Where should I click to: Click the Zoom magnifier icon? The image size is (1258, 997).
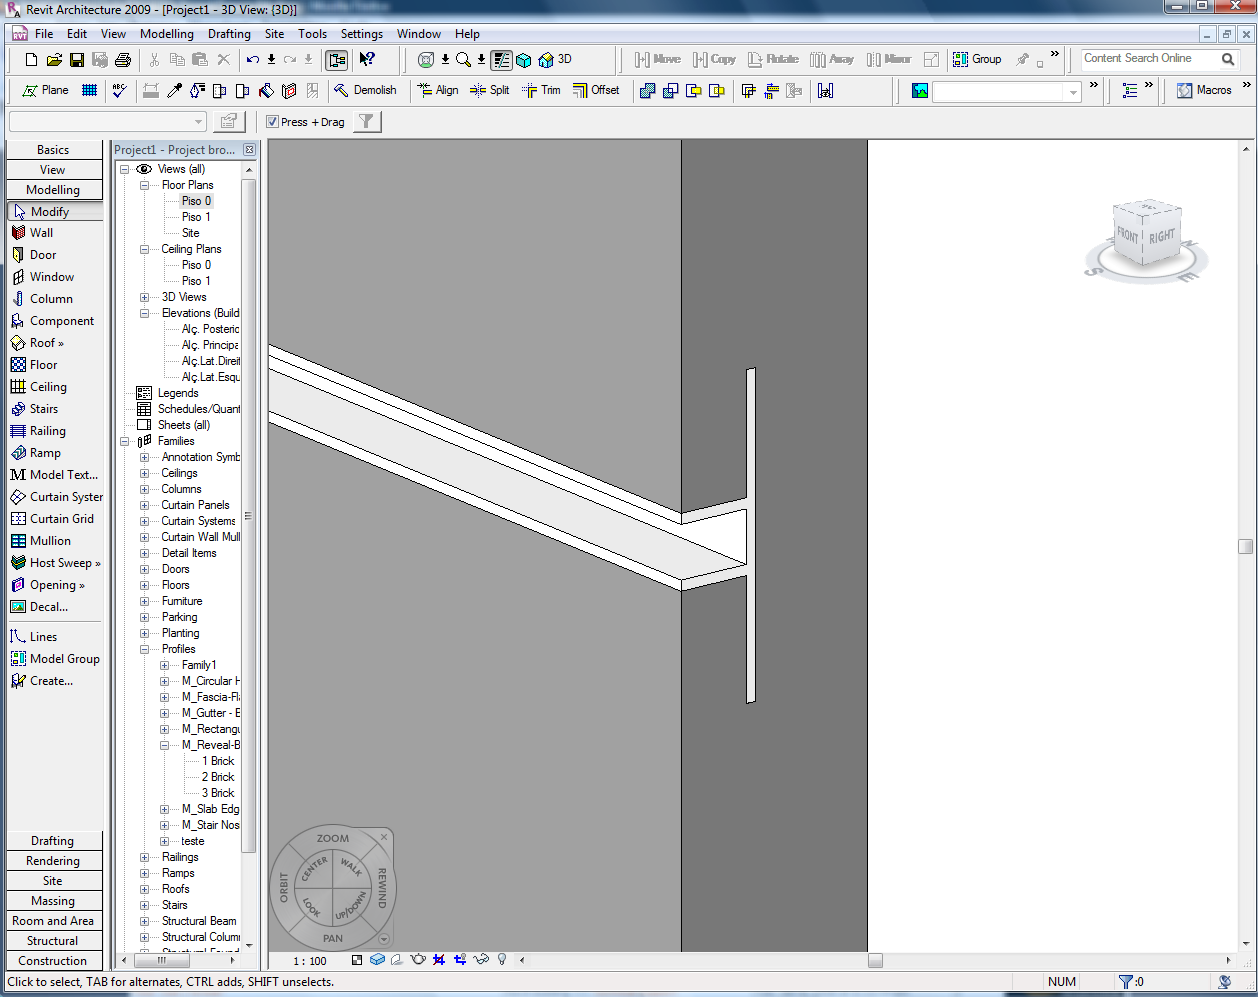(464, 60)
